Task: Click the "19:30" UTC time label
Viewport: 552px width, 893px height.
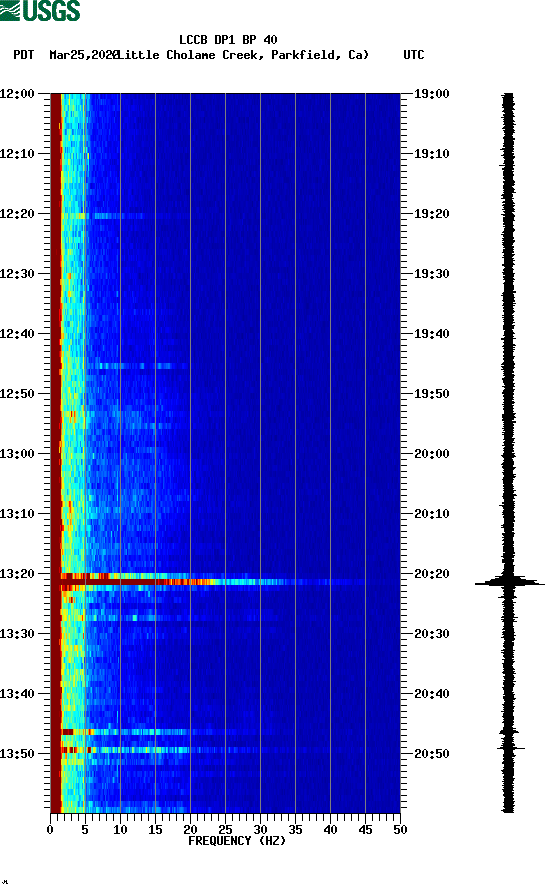Action: [x=431, y=274]
